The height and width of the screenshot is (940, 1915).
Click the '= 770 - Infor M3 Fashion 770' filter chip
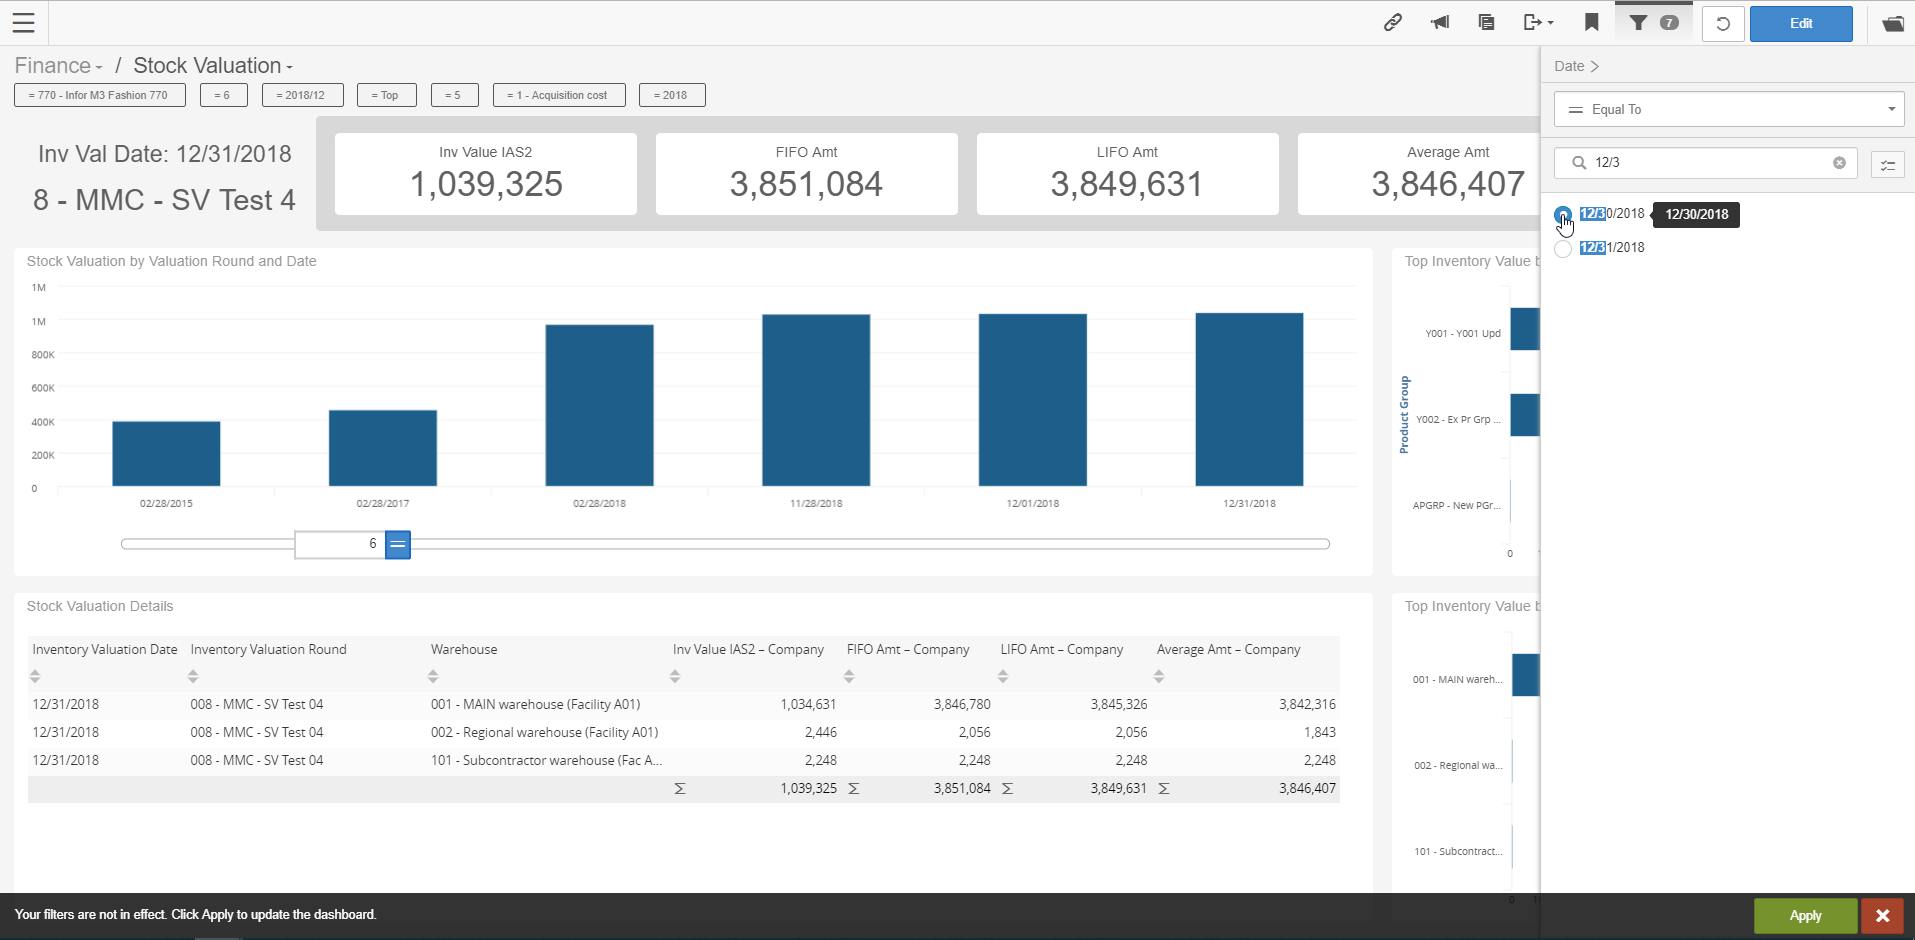pos(99,95)
